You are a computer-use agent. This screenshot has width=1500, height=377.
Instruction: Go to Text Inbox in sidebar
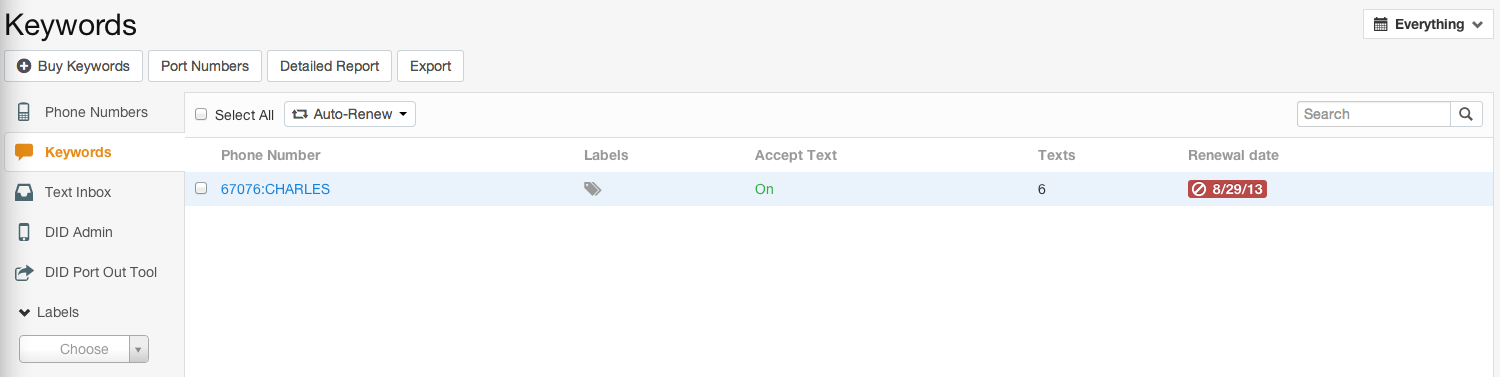78,192
